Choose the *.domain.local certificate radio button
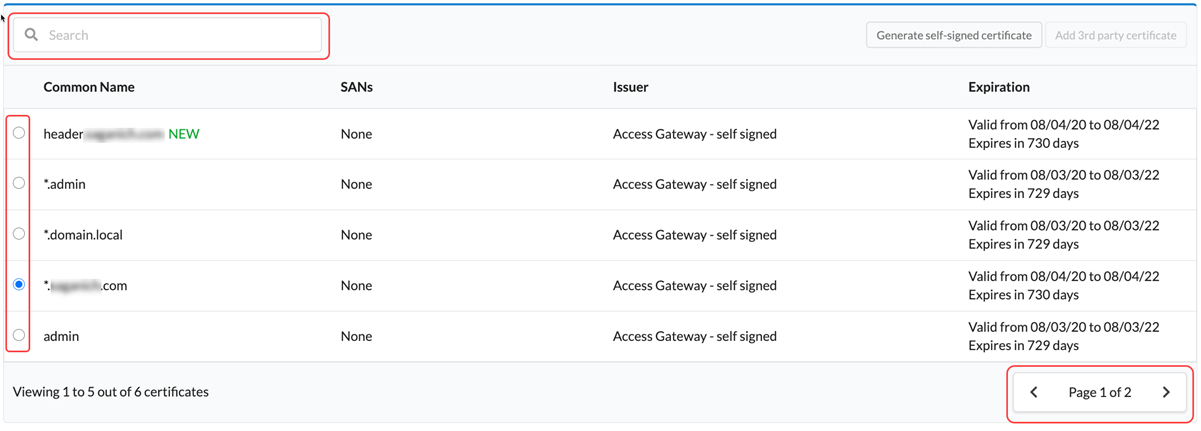This screenshot has width=1201, height=431. [19, 234]
